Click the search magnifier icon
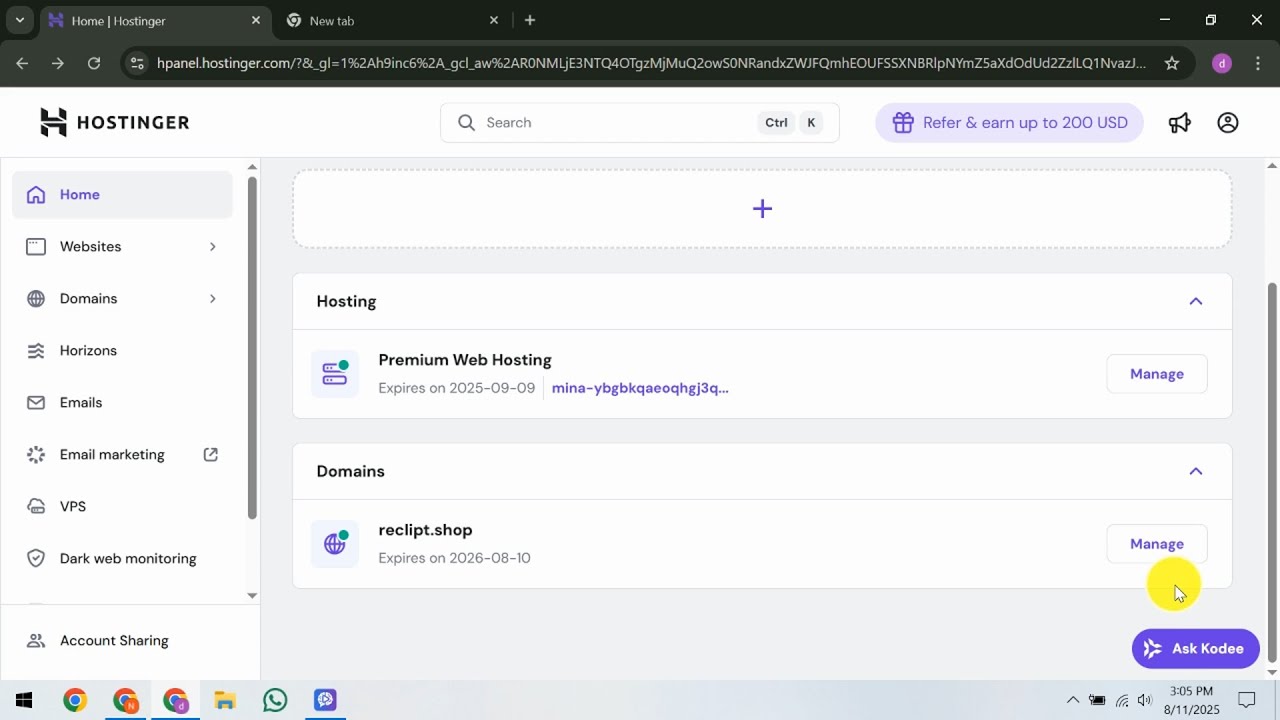 (x=467, y=122)
